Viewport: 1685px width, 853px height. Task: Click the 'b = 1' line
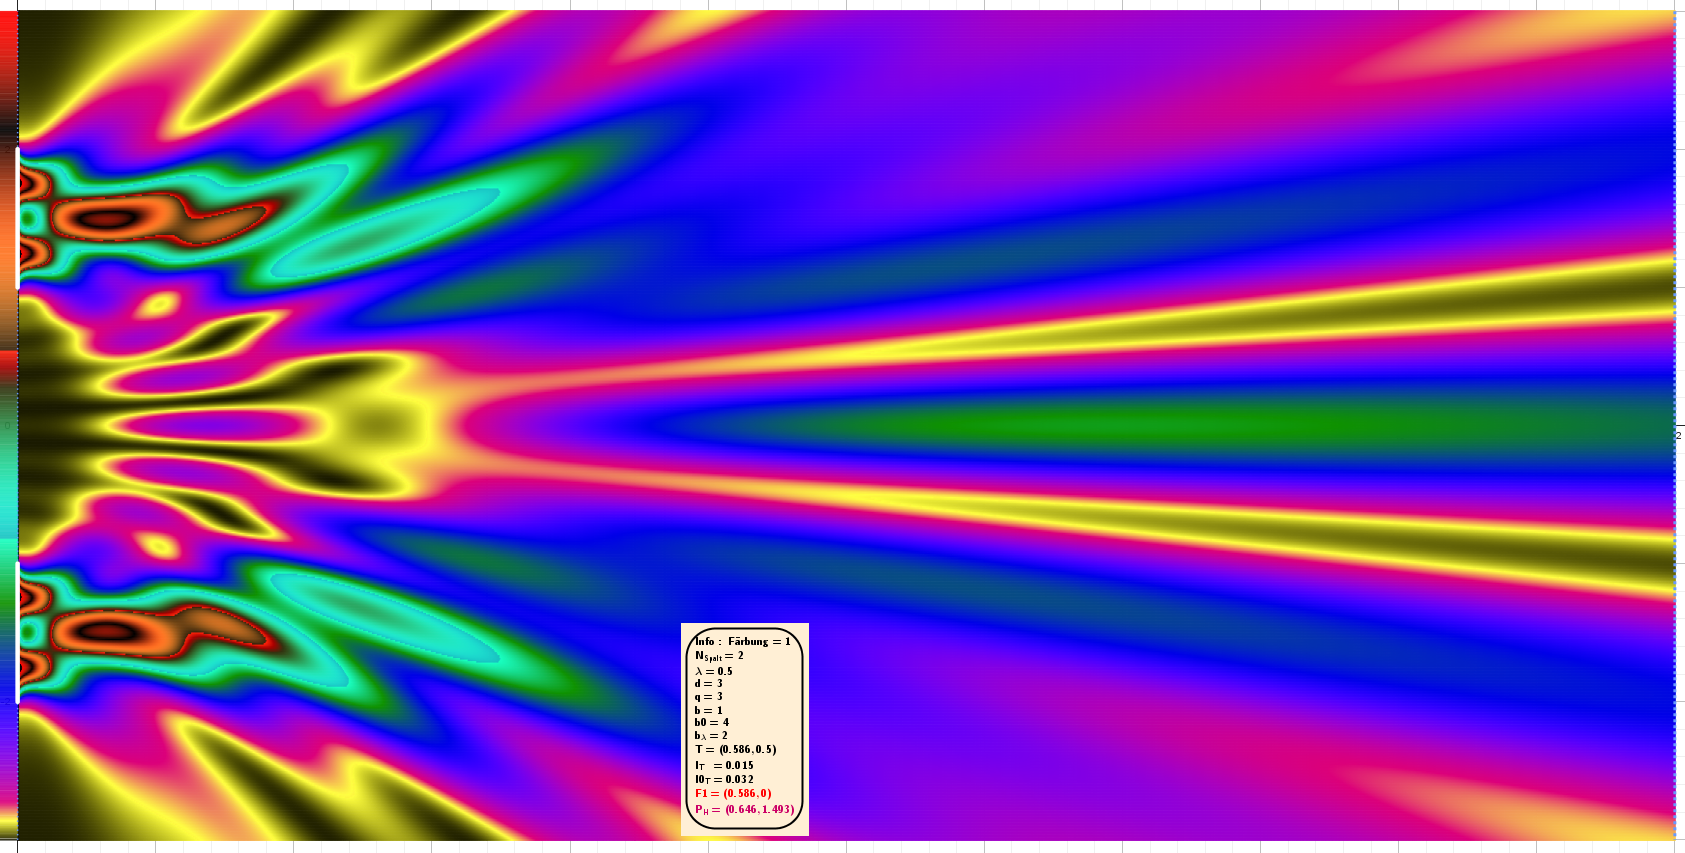click(x=708, y=710)
